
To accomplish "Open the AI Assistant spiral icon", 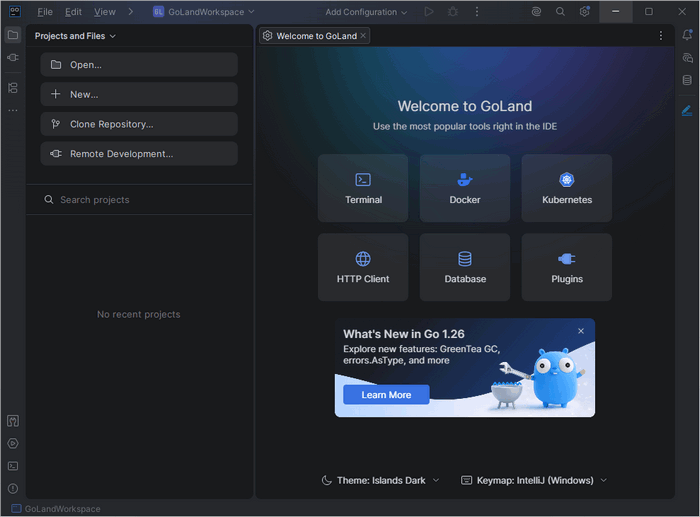I will click(x=536, y=12).
